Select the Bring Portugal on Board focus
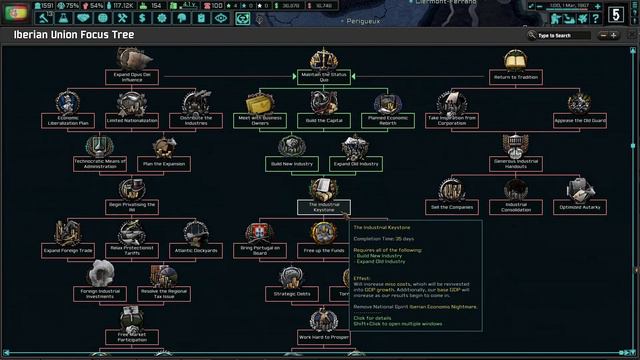The image size is (640, 360). (260, 251)
